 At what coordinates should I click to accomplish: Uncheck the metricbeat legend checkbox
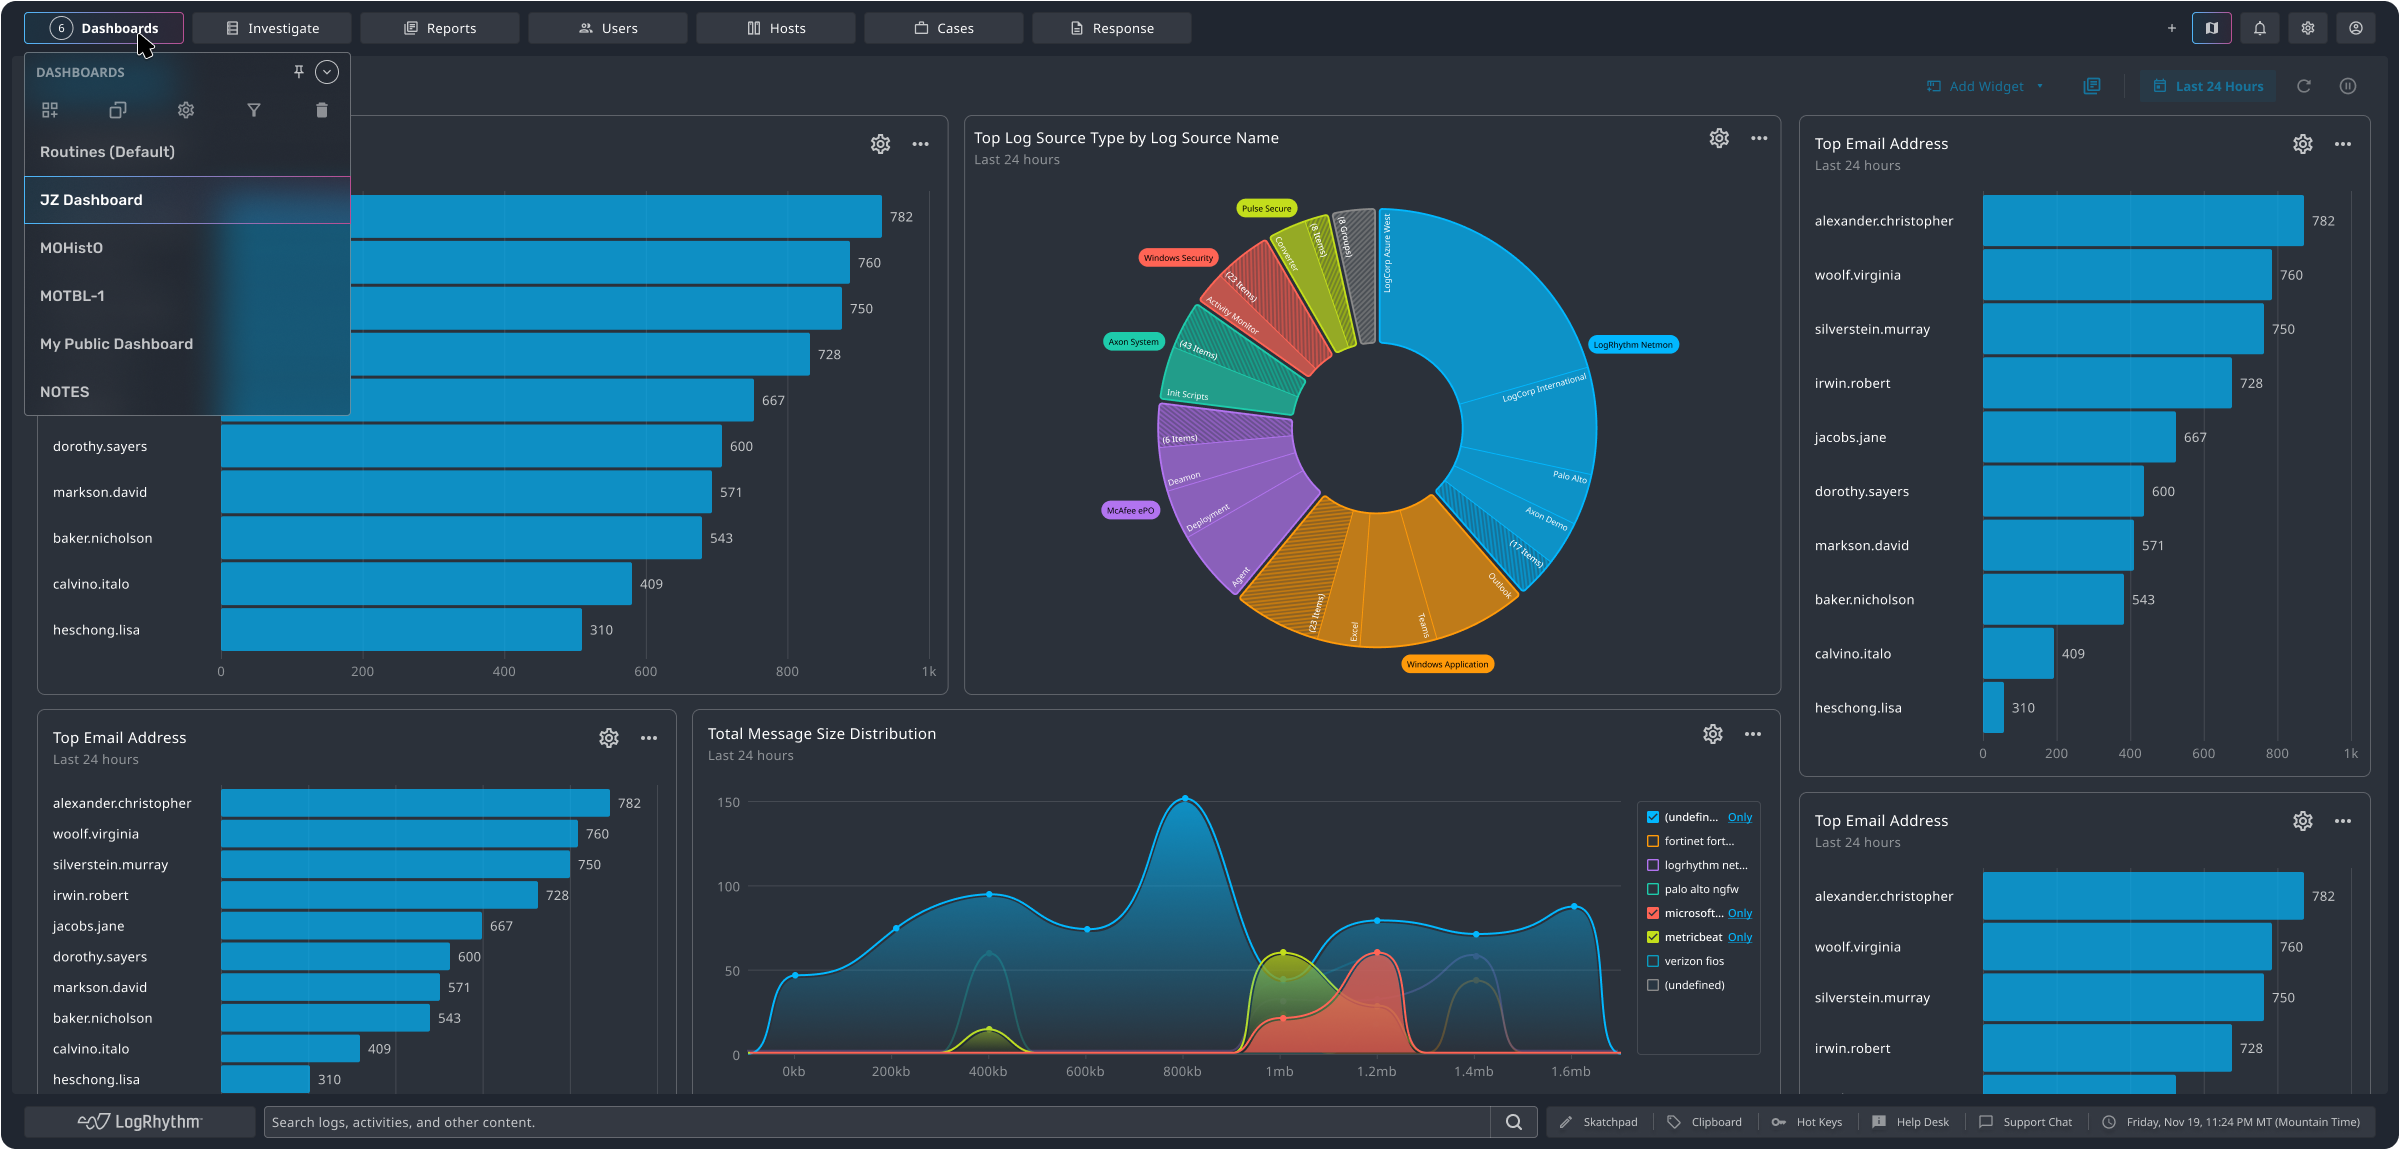1653,937
